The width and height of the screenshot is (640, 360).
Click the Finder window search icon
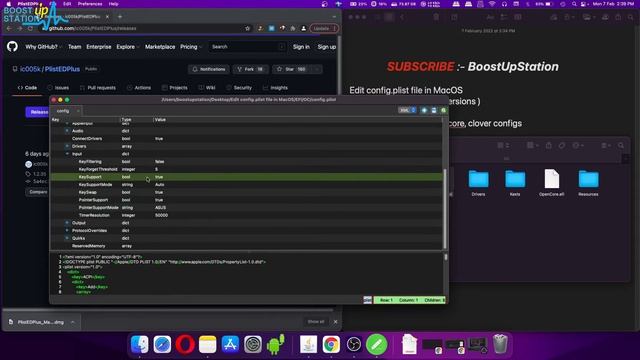coord(621,145)
